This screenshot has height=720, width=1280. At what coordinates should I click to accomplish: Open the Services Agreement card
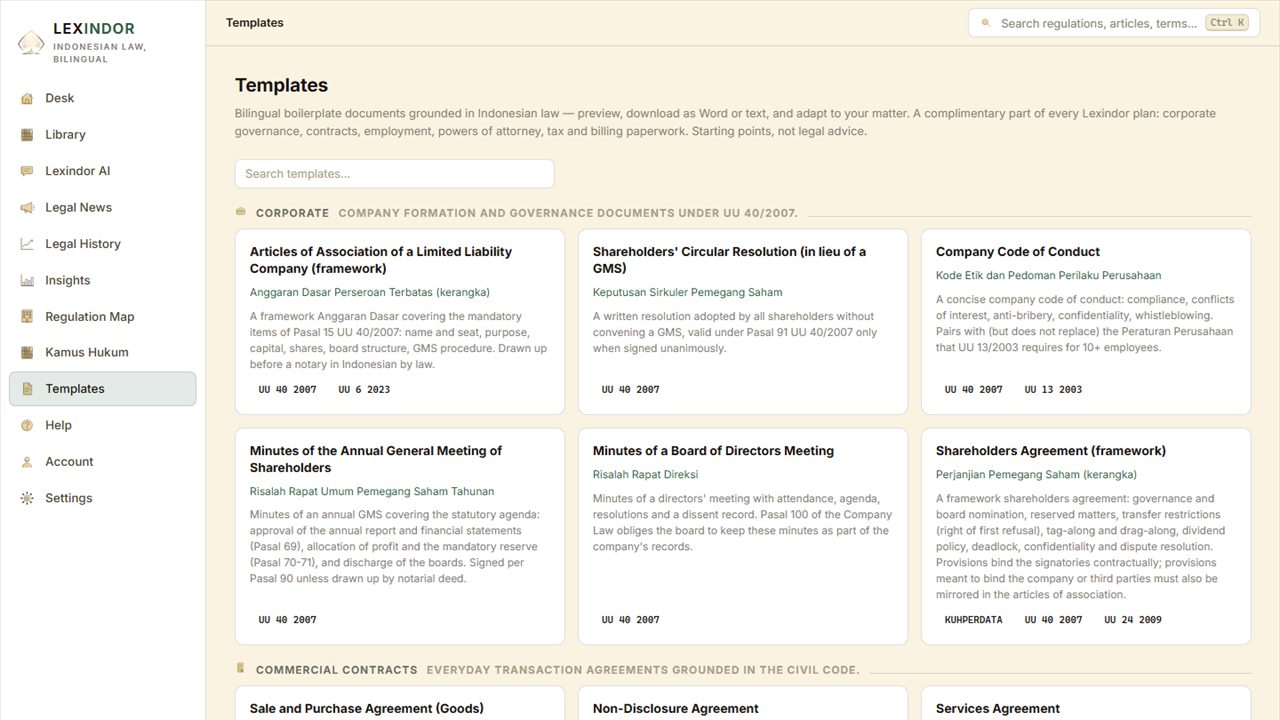(x=1086, y=703)
